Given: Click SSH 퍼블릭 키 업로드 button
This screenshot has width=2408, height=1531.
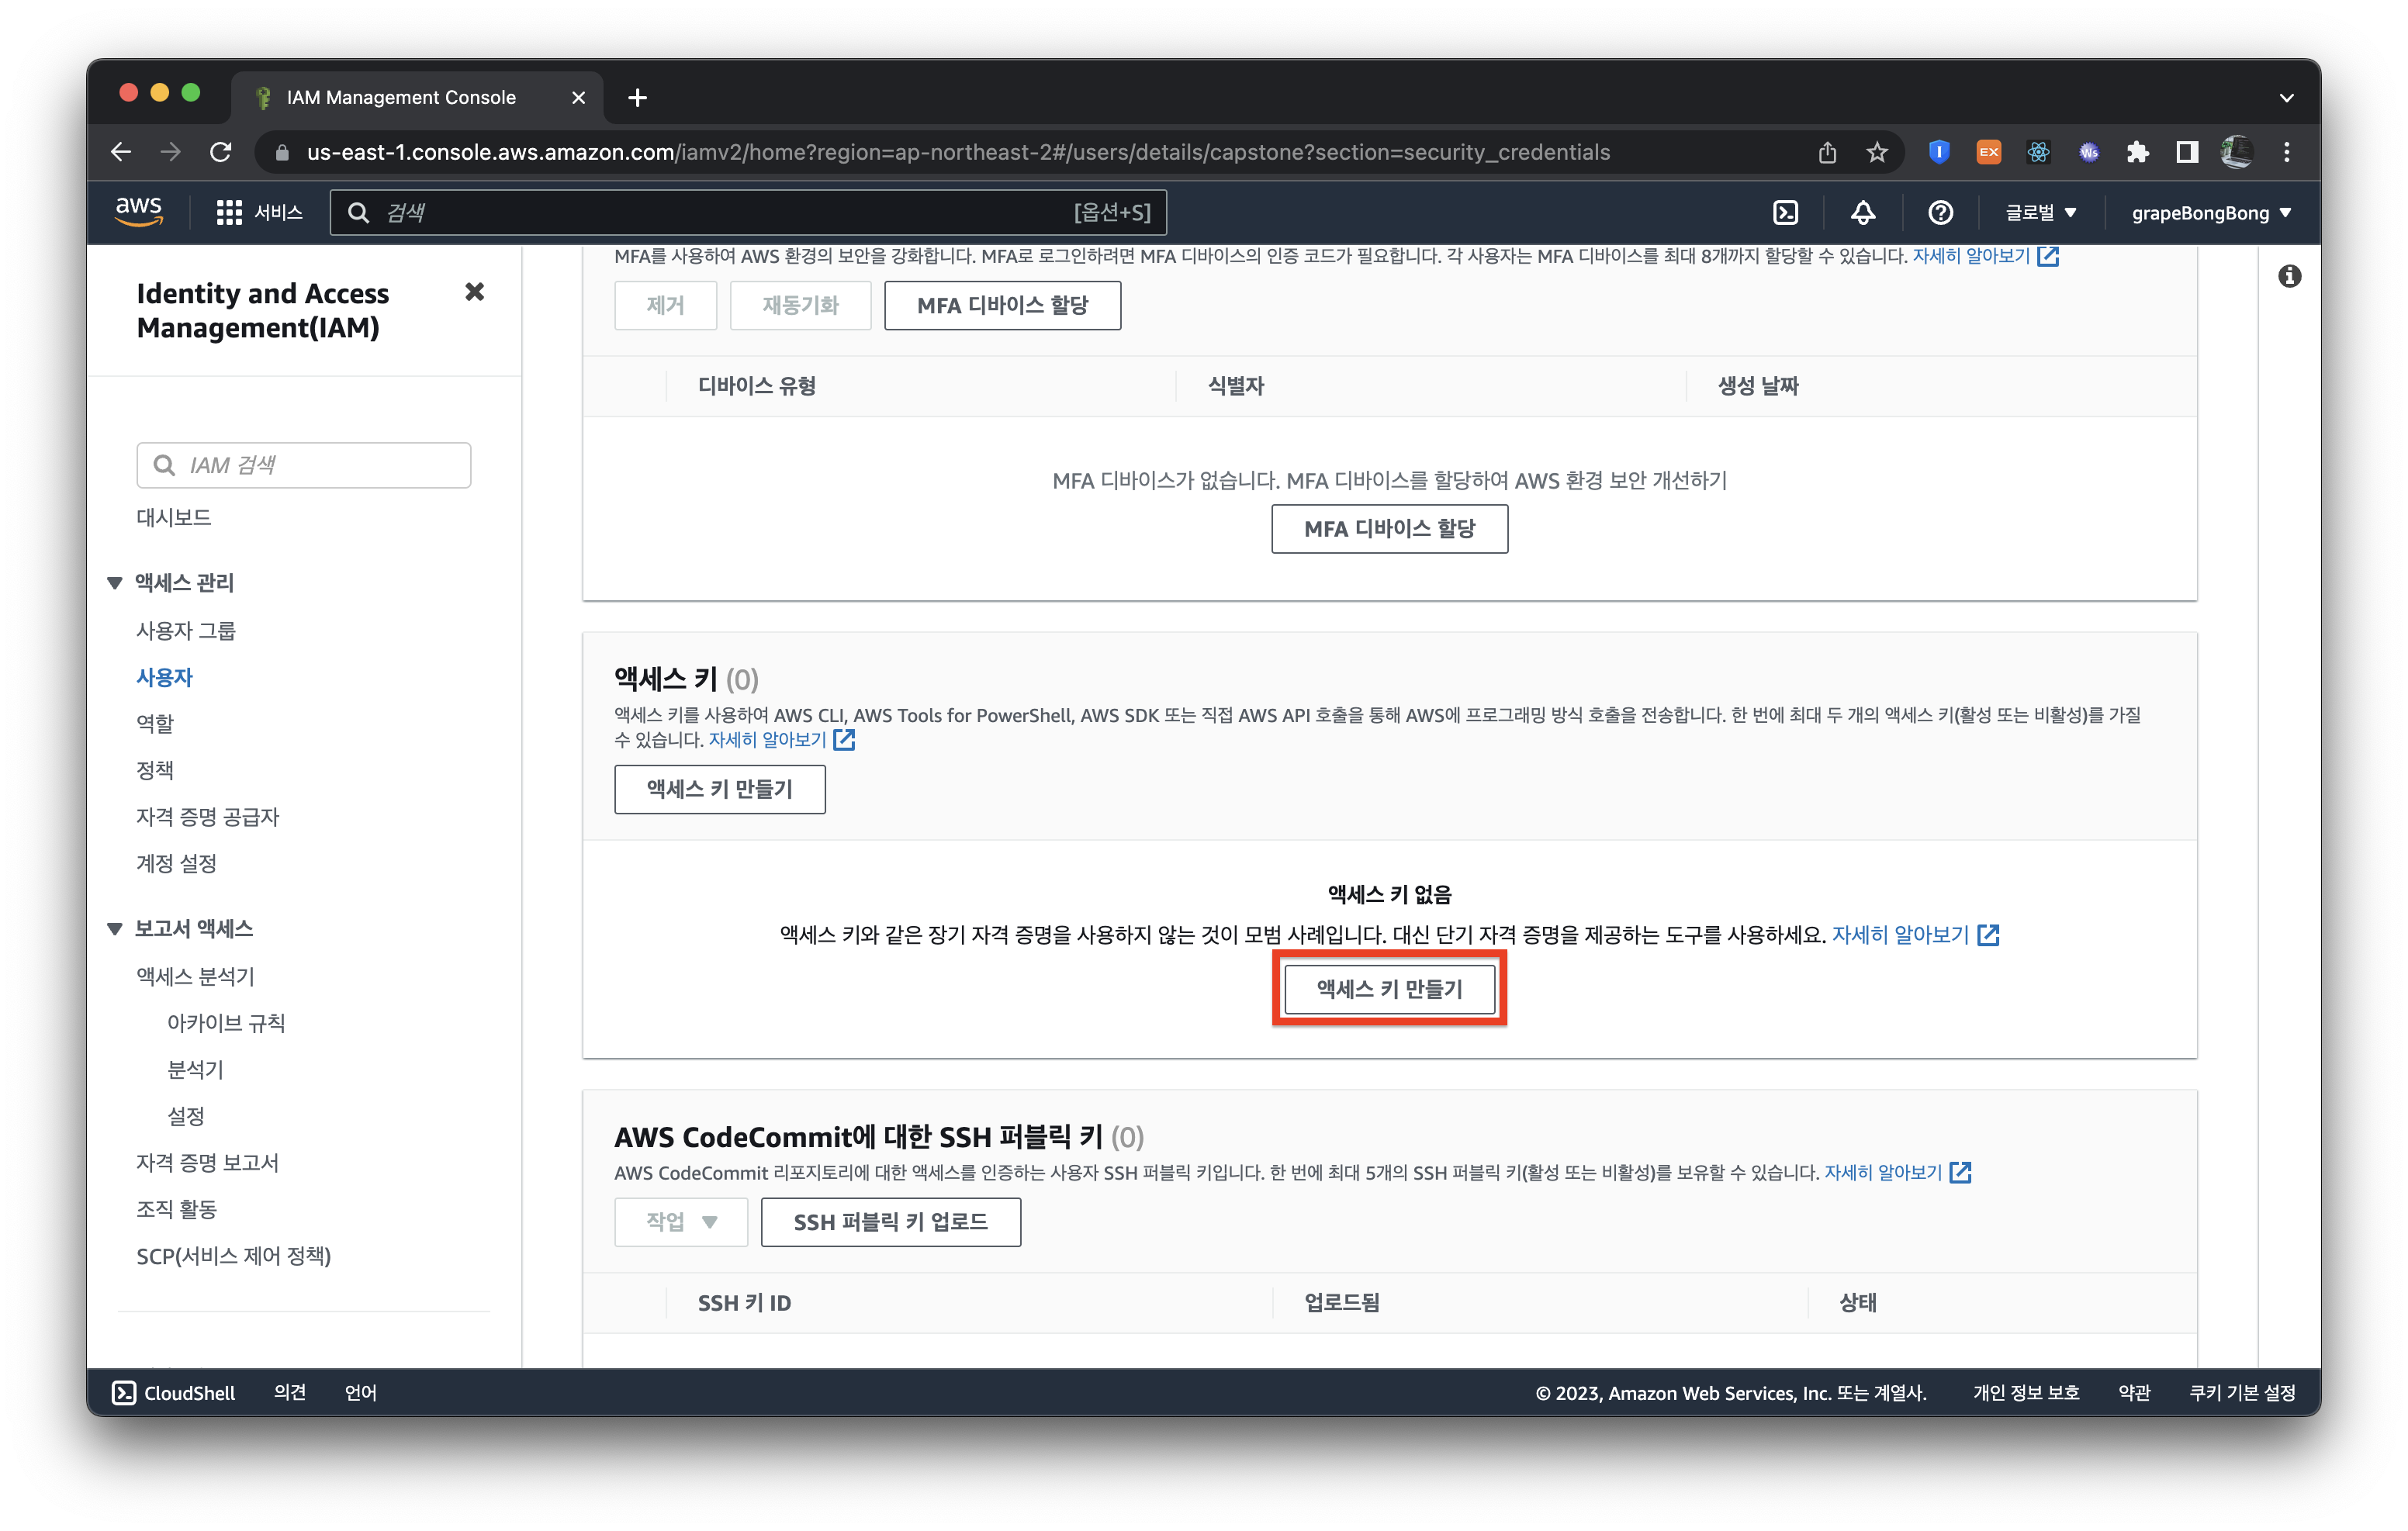Looking at the screenshot, I should coord(890,1221).
